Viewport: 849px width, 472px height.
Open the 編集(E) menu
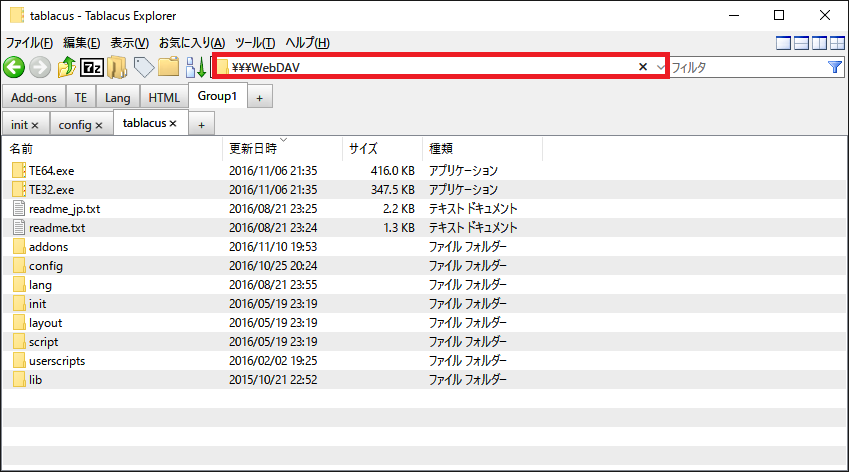tap(82, 43)
